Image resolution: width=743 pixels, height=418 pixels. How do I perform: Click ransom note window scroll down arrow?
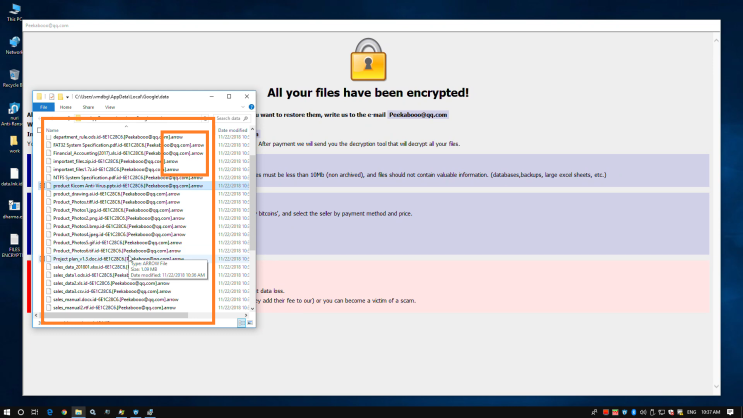[x=716, y=386]
